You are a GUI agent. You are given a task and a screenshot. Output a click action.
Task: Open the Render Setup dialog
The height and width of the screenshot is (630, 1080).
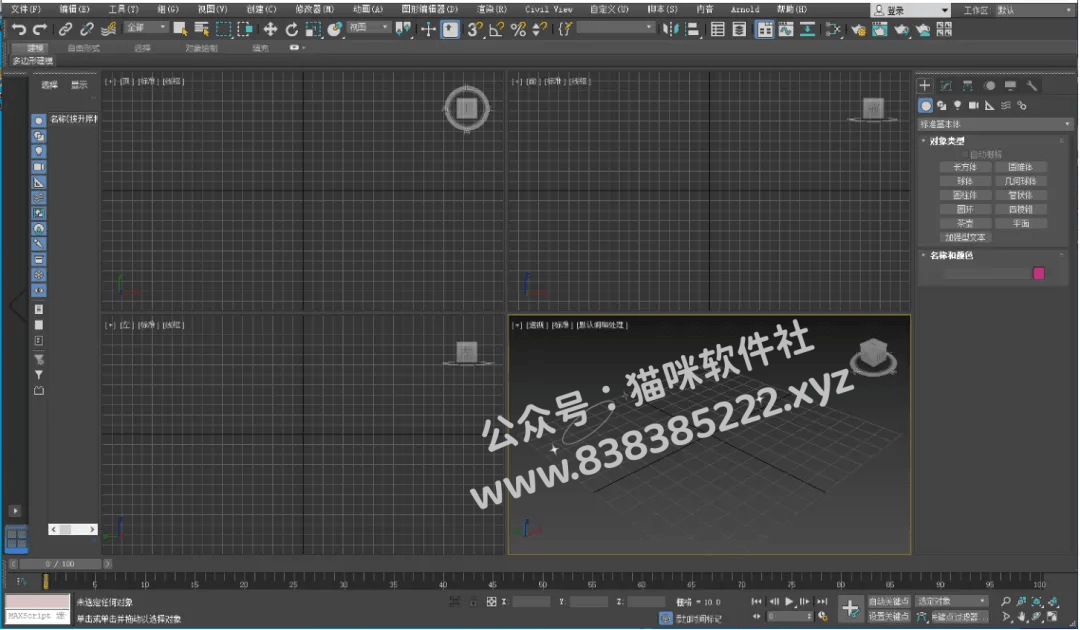tap(858, 29)
